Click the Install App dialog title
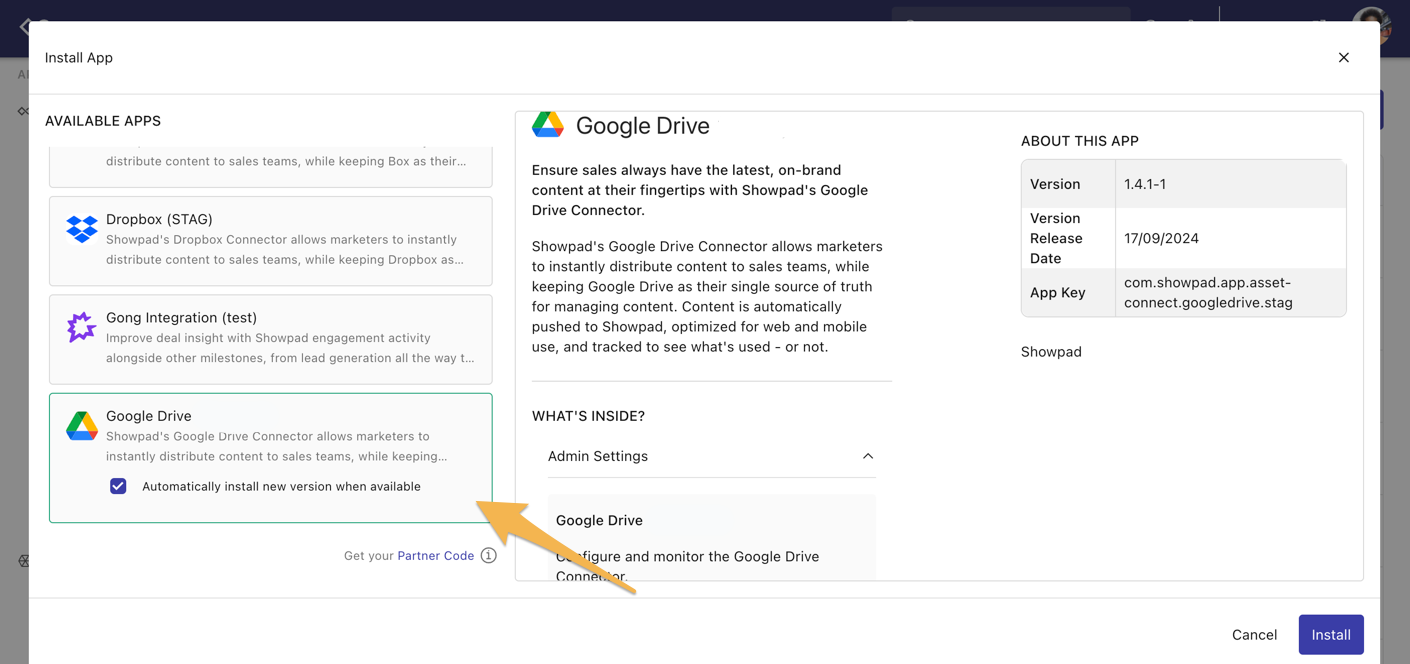Image resolution: width=1410 pixels, height=664 pixels. (79, 58)
